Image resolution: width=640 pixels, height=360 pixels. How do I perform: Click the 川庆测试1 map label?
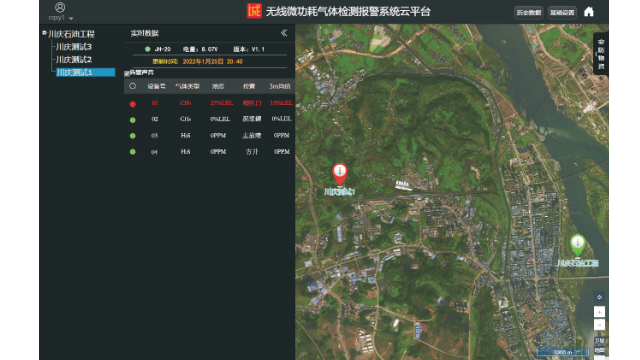339,192
